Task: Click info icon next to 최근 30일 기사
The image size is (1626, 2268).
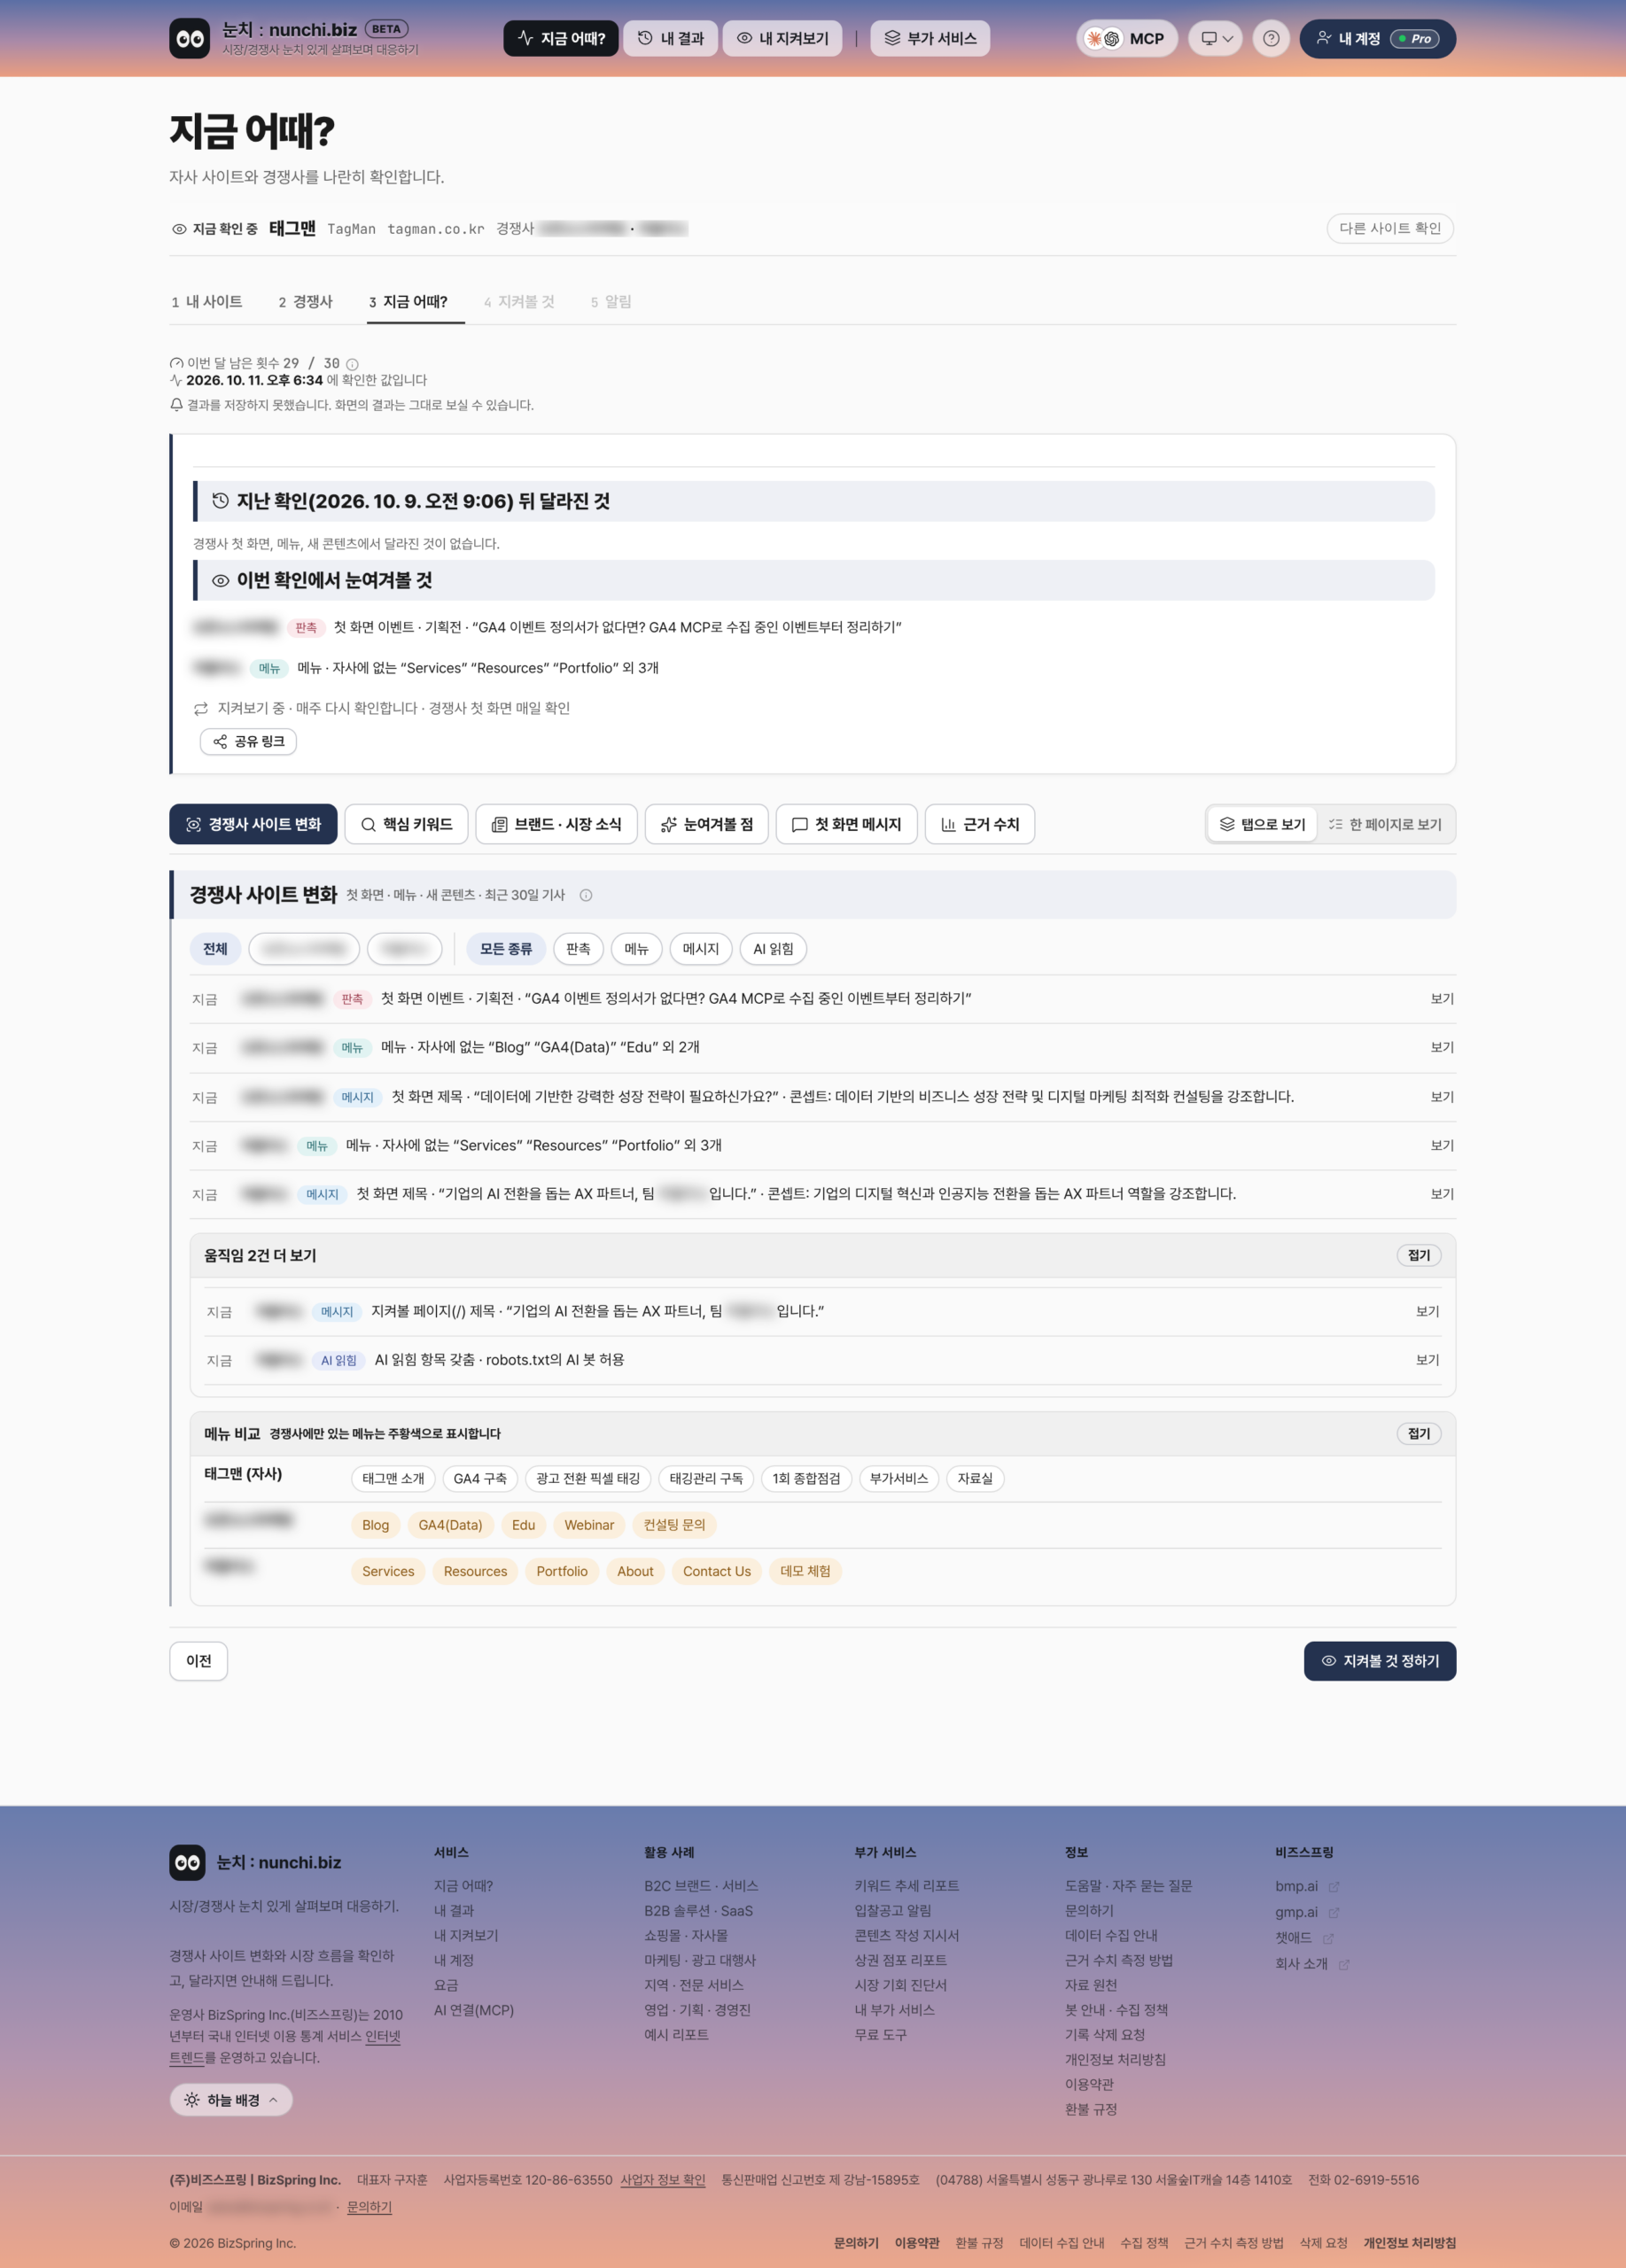Action: (586, 895)
